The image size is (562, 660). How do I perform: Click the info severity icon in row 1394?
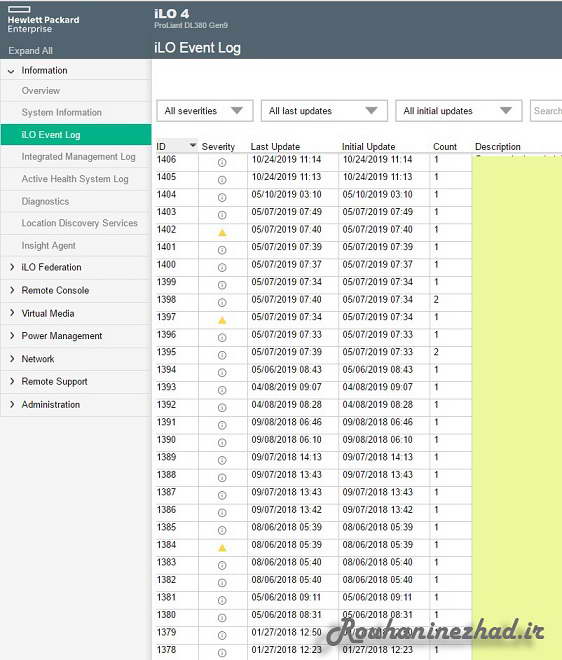222,373
